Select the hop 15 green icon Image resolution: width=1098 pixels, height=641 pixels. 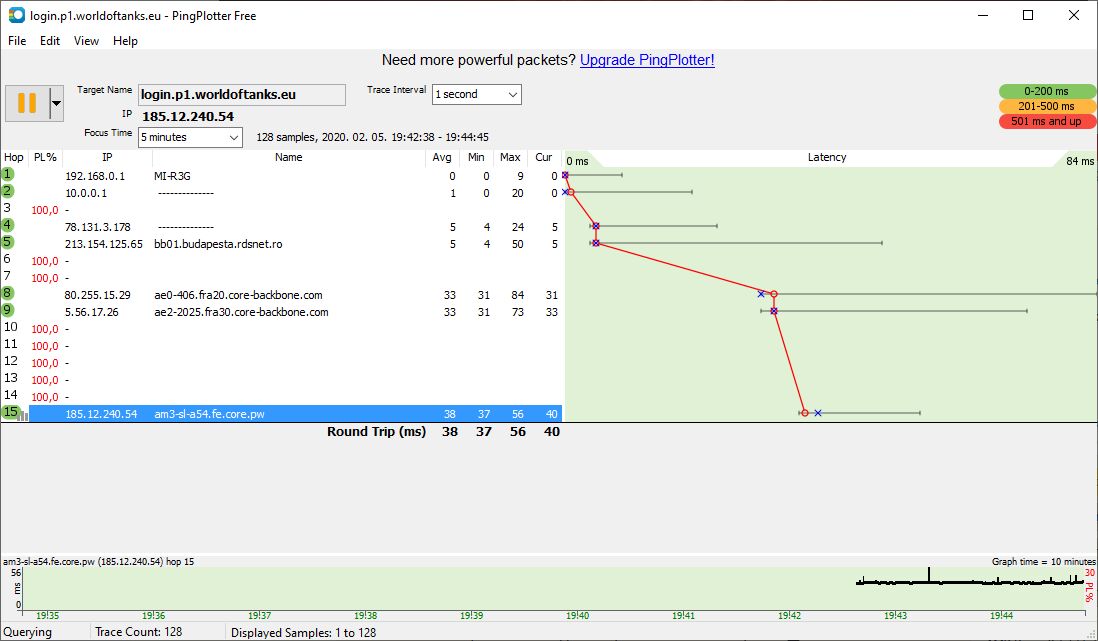coord(11,412)
